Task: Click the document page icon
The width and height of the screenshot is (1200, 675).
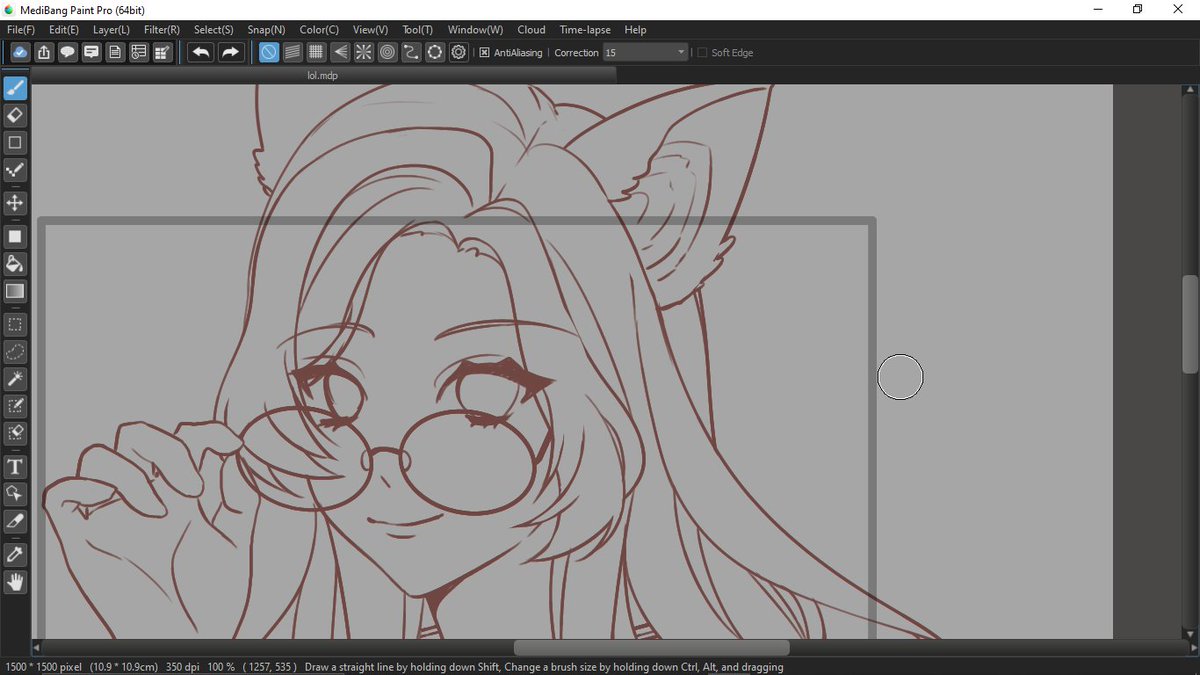Action: tap(116, 52)
